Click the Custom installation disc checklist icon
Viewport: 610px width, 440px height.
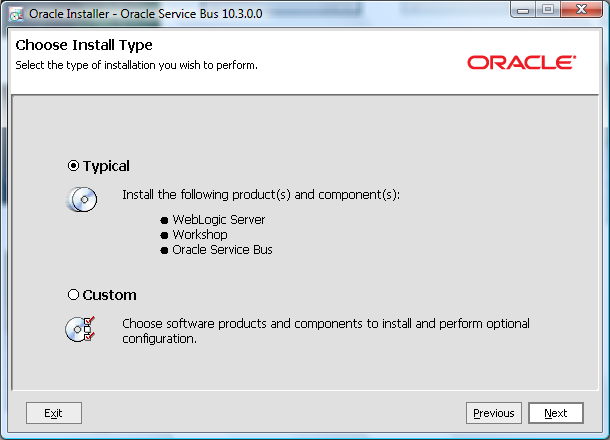pyautogui.click(x=80, y=329)
